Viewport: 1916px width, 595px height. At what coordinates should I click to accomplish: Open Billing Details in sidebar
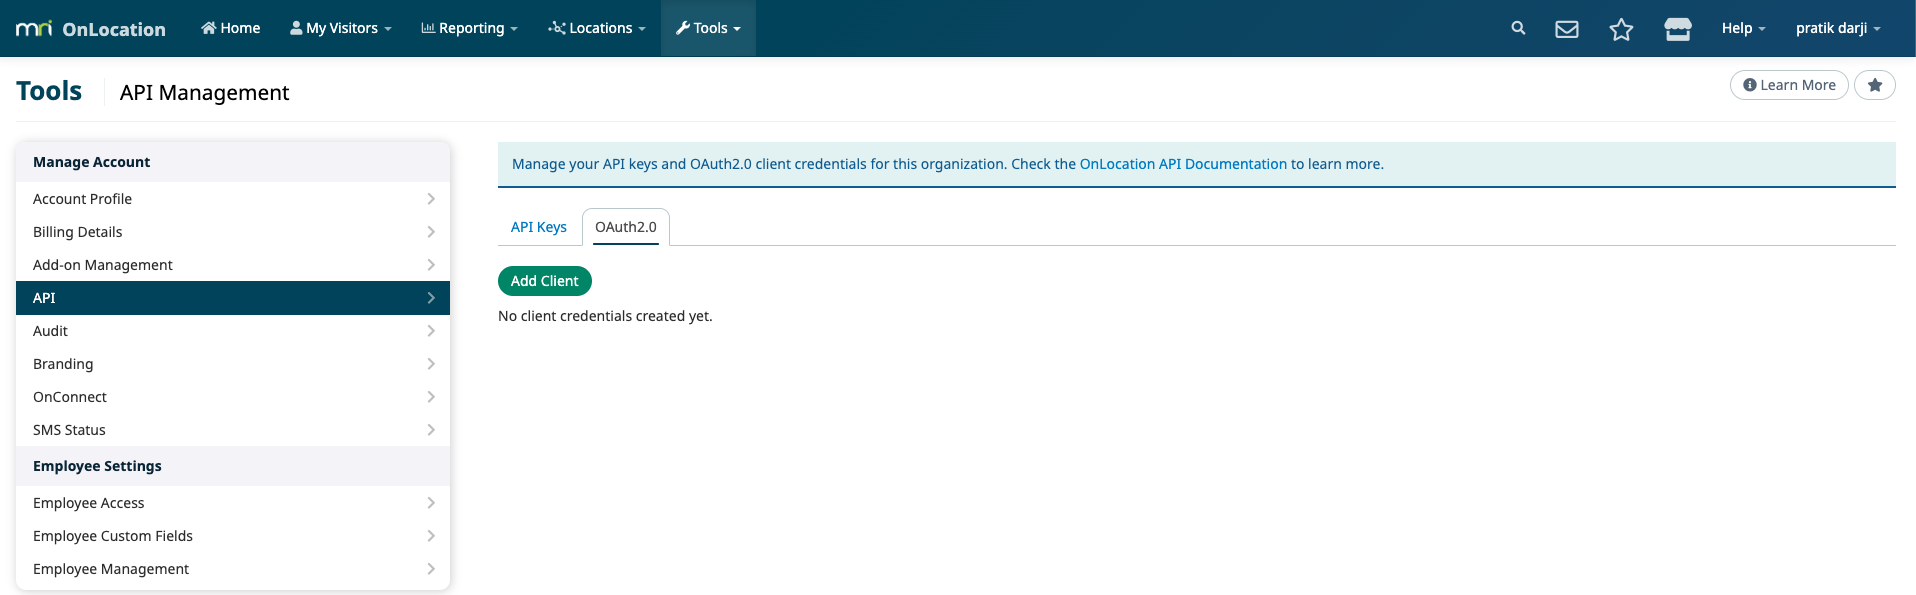point(233,232)
